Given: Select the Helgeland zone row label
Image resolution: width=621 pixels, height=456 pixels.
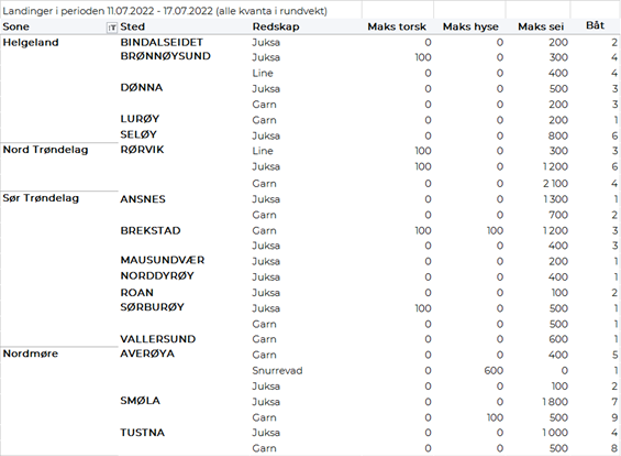Looking at the screenshot, I should point(30,43).
